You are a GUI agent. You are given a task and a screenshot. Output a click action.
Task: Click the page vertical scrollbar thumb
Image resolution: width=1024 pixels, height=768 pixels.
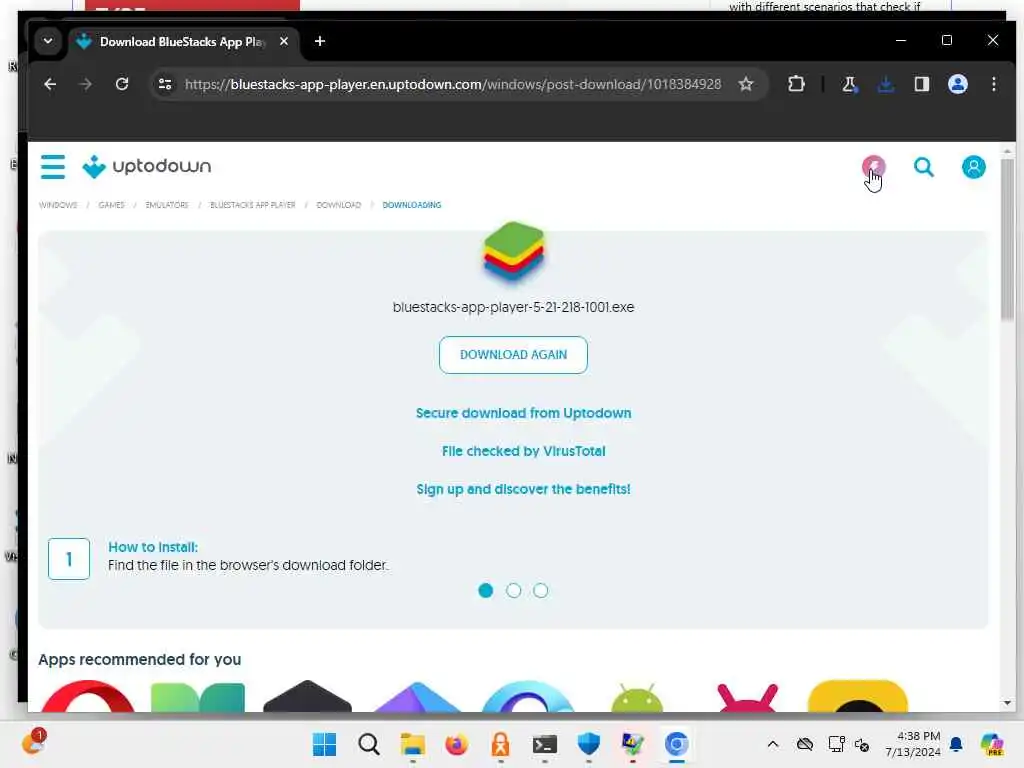1007,238
